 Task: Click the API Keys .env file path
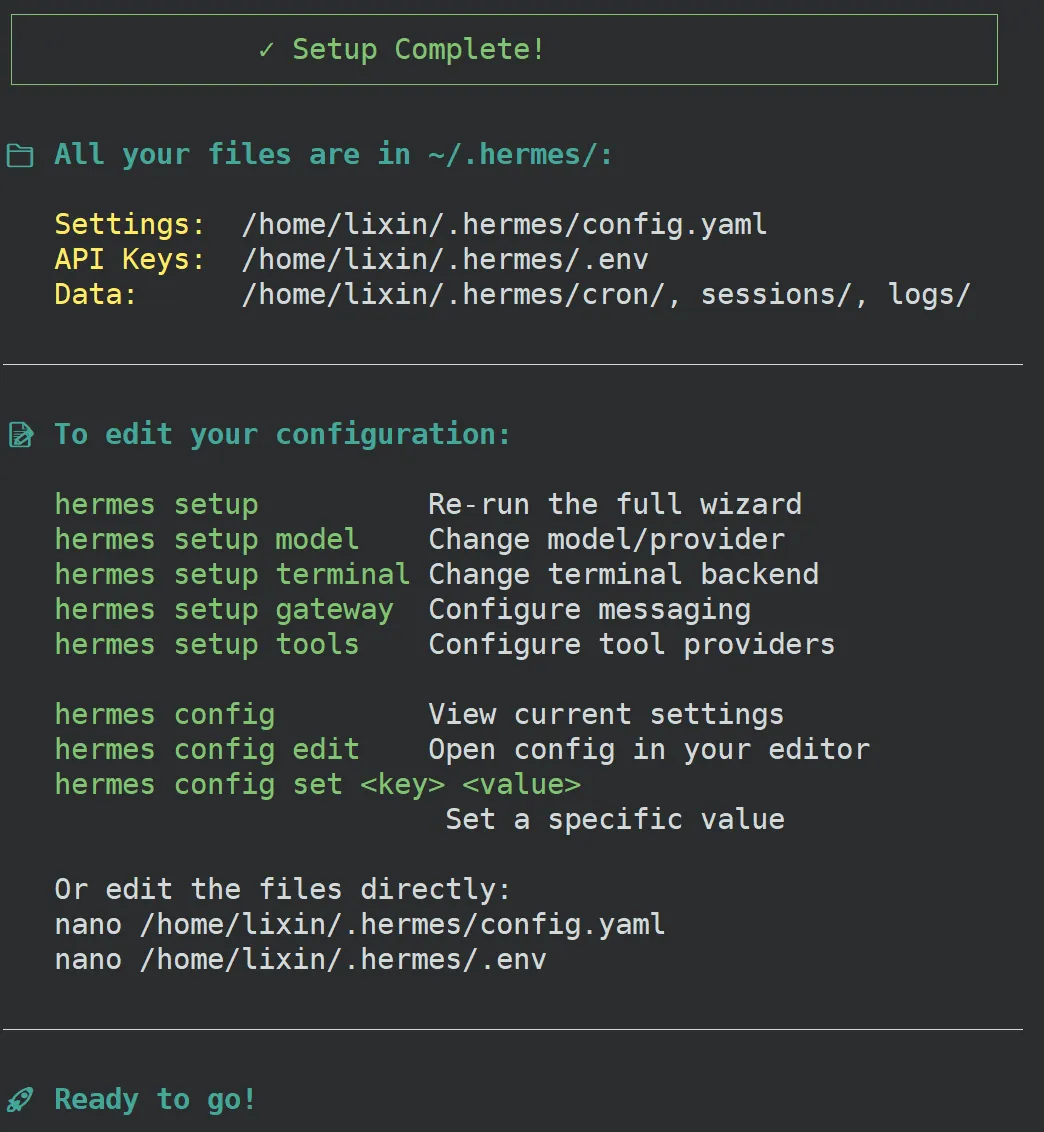[445, 260]
